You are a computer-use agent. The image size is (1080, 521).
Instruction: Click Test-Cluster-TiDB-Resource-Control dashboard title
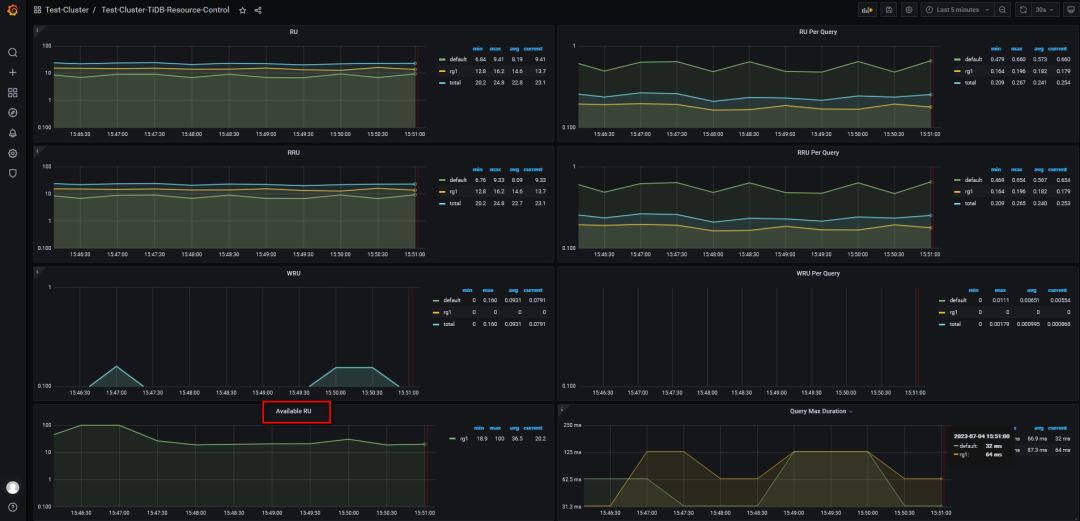[x=165, y=10]
